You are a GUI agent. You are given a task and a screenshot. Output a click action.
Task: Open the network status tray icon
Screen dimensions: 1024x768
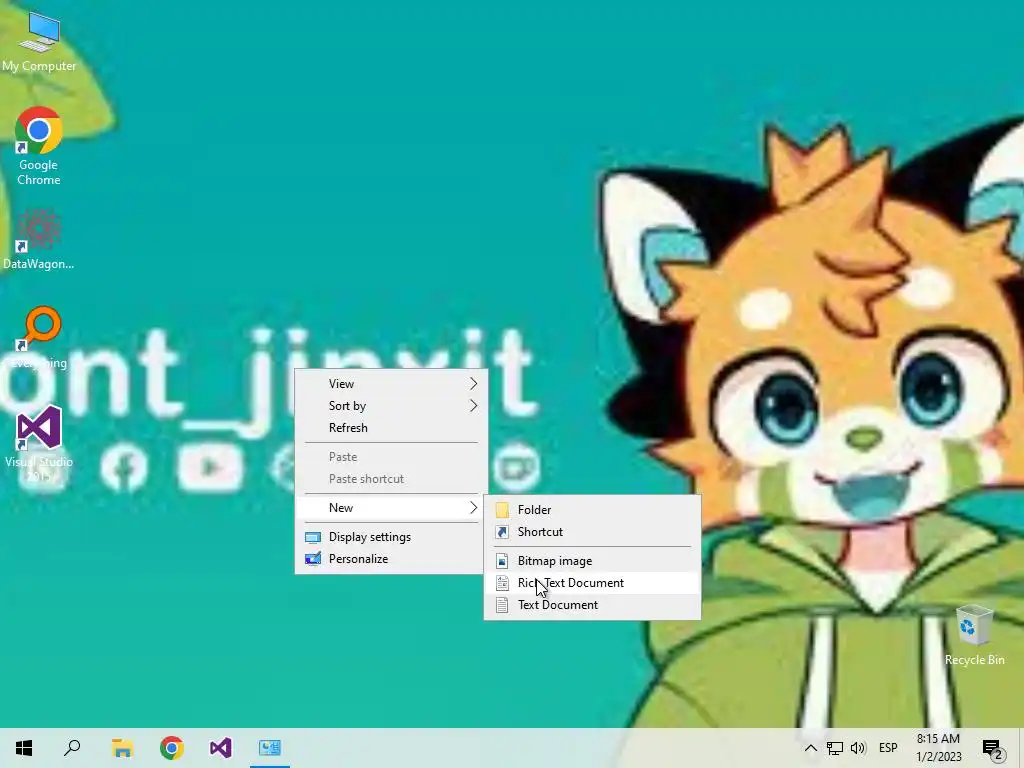click(835, 748)
